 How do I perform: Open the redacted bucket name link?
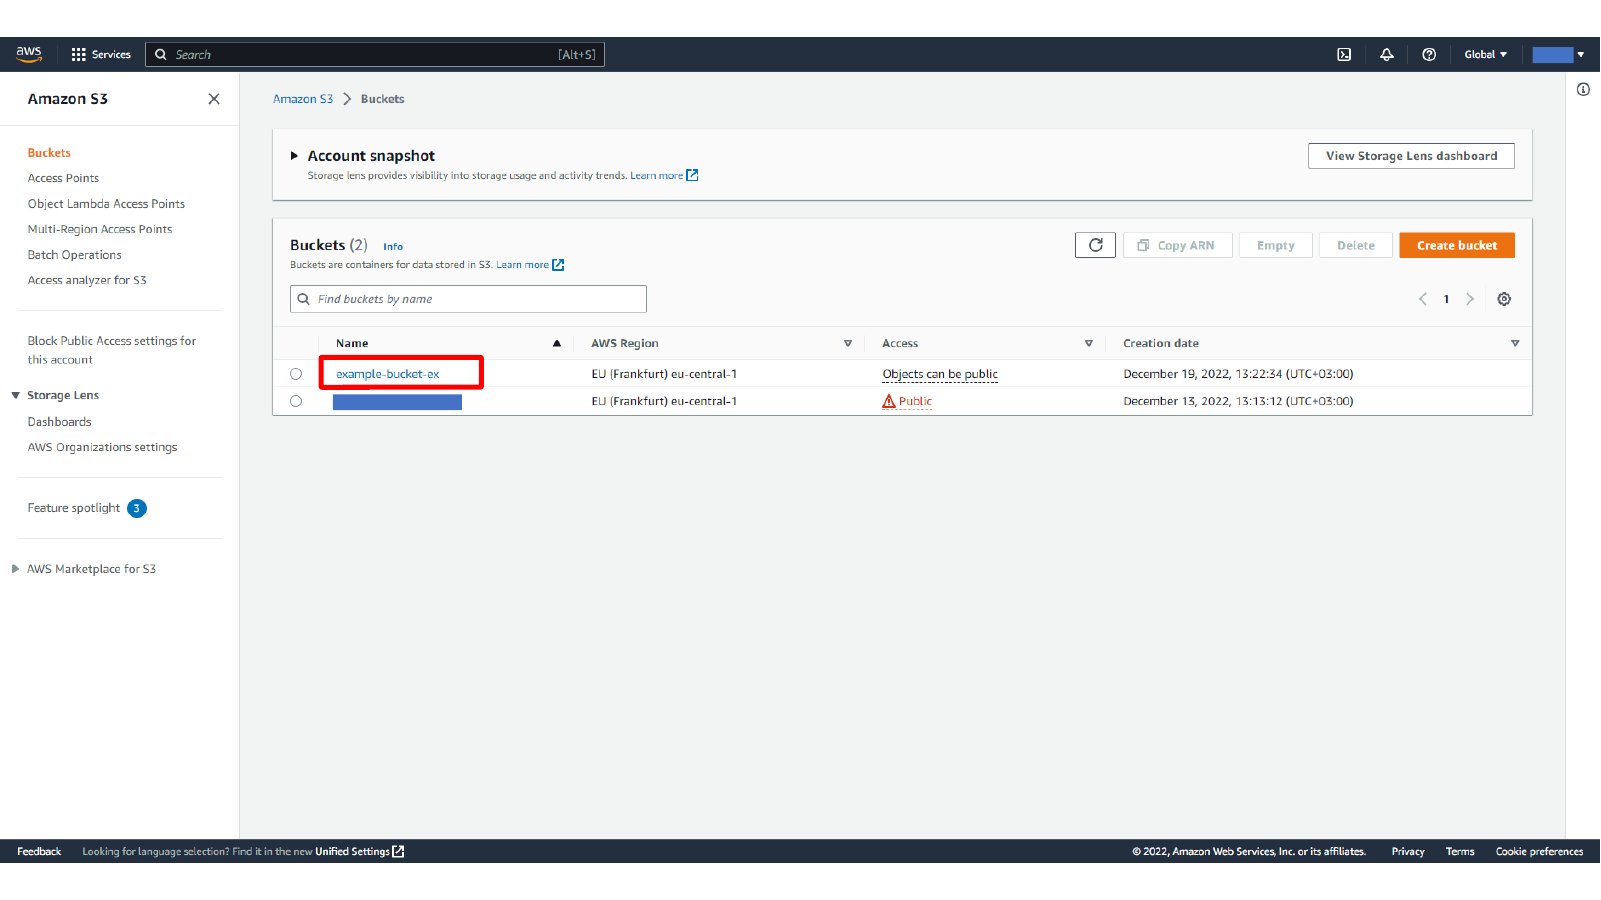click(397, 402)
